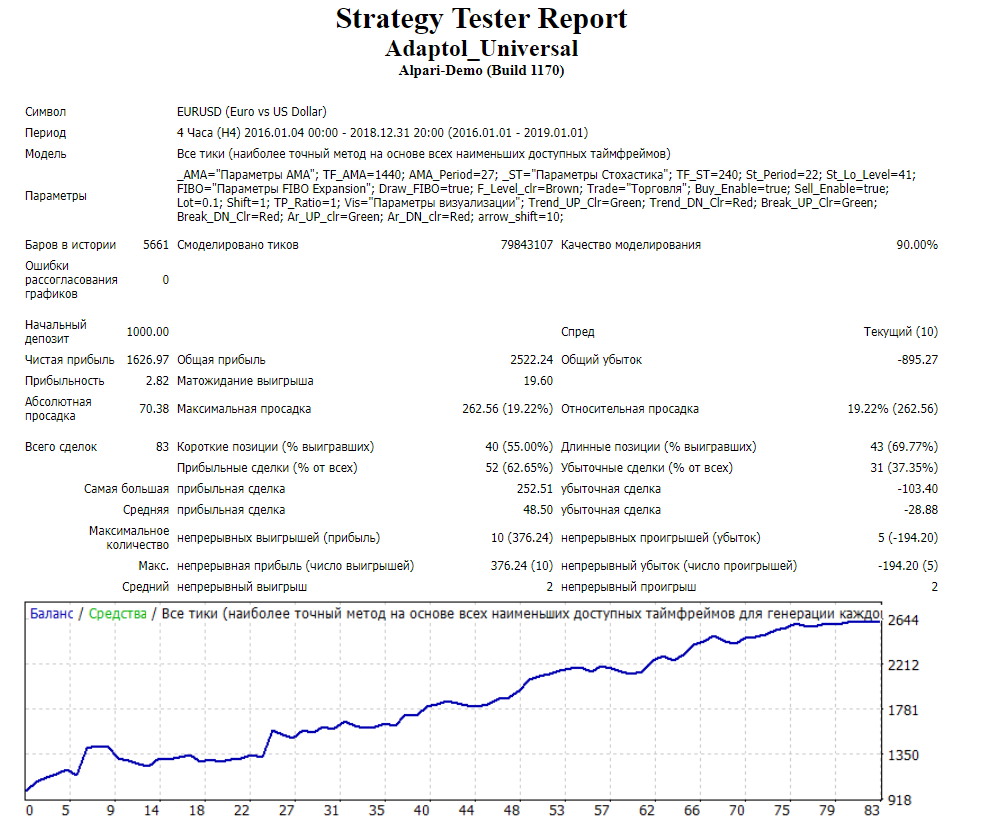Click the 2644 axis label on chart
Viewport: 985px width, 824px height.
click(x=903, y=621)
